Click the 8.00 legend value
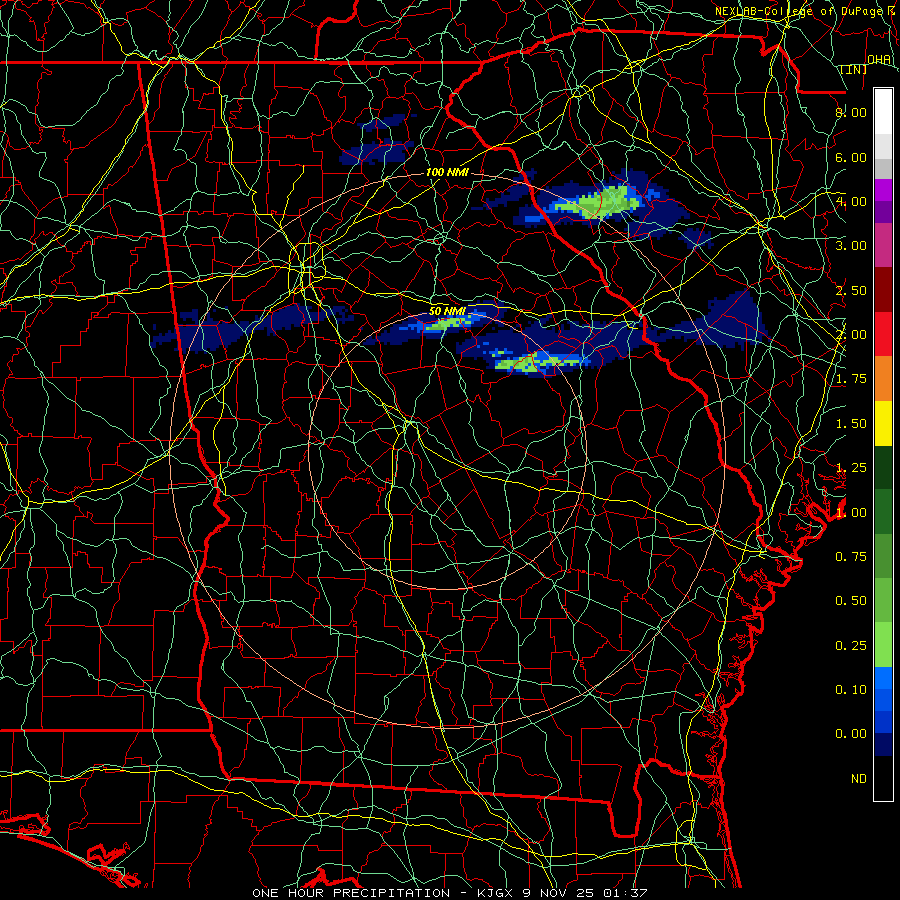 coord(851,112)
